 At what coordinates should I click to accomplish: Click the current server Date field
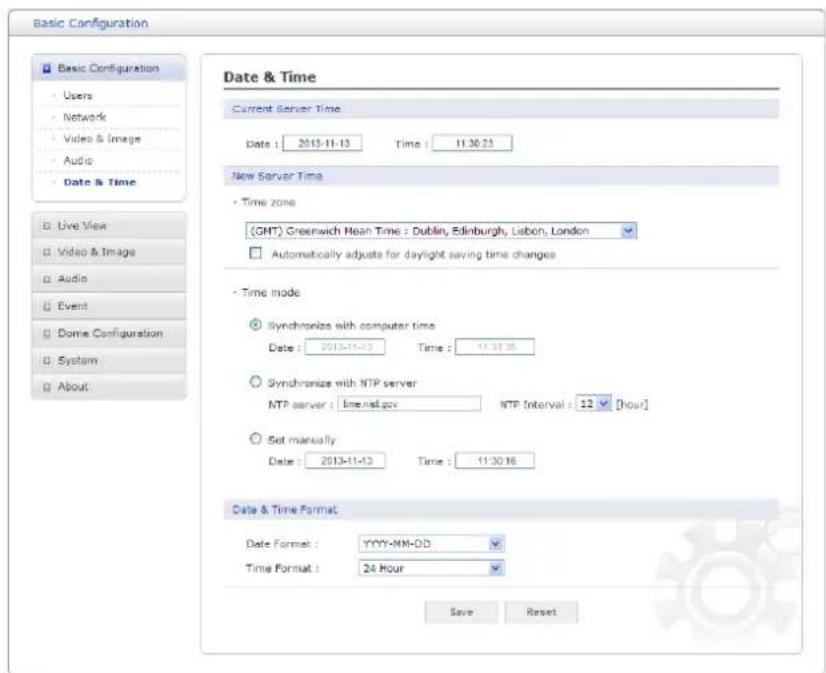322,143
